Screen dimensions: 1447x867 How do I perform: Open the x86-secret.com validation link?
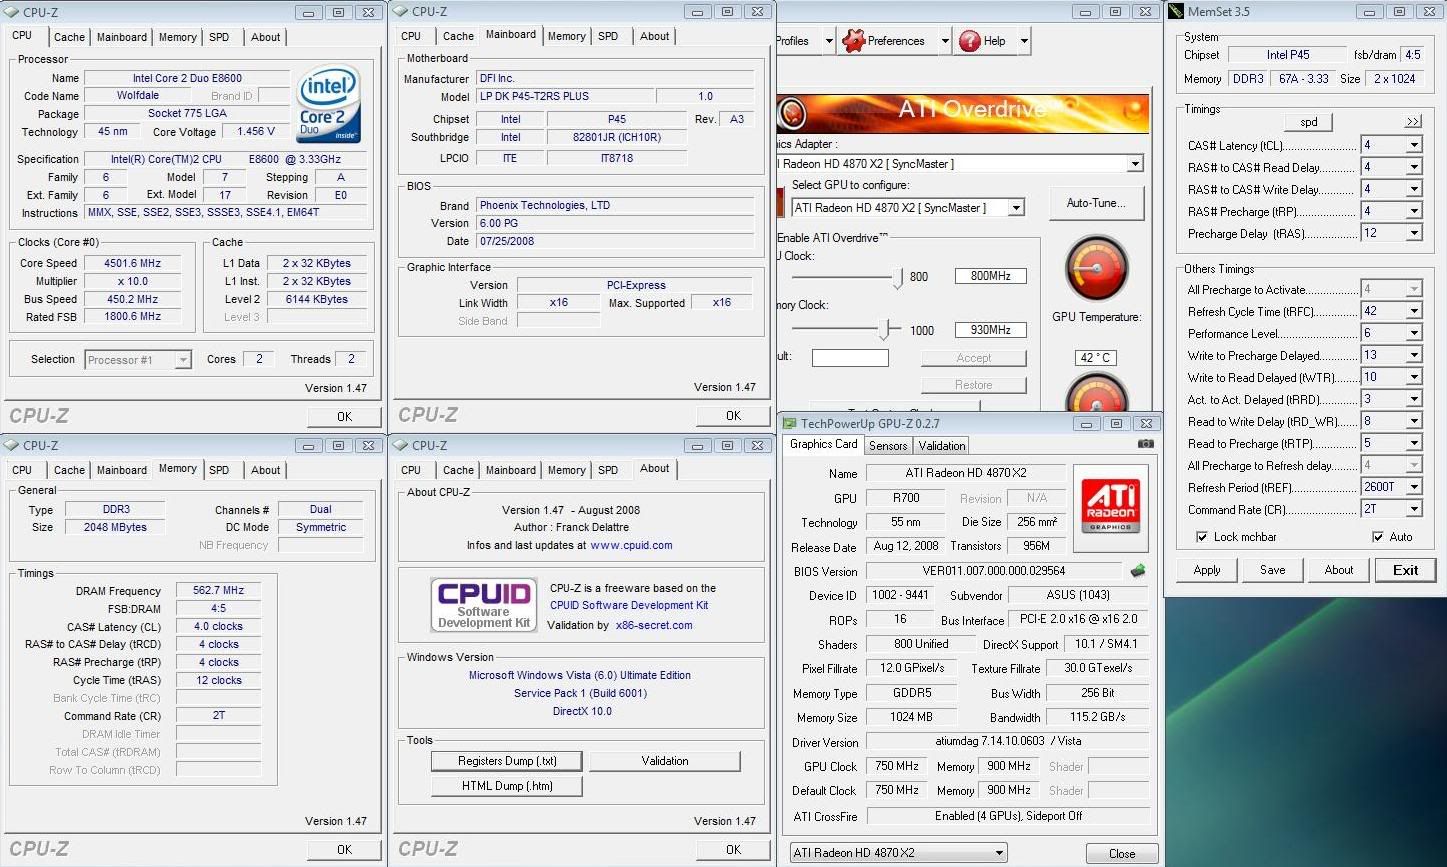(x=654, y=625)
